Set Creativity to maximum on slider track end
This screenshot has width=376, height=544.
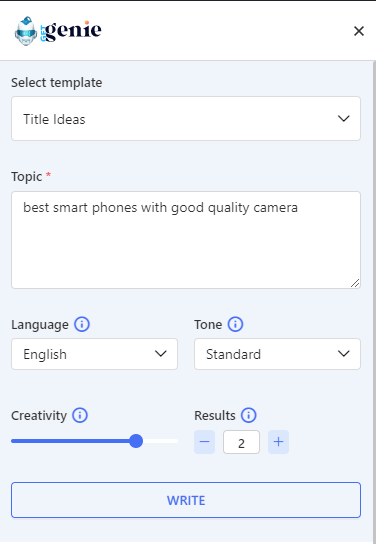tap(176, 441)
